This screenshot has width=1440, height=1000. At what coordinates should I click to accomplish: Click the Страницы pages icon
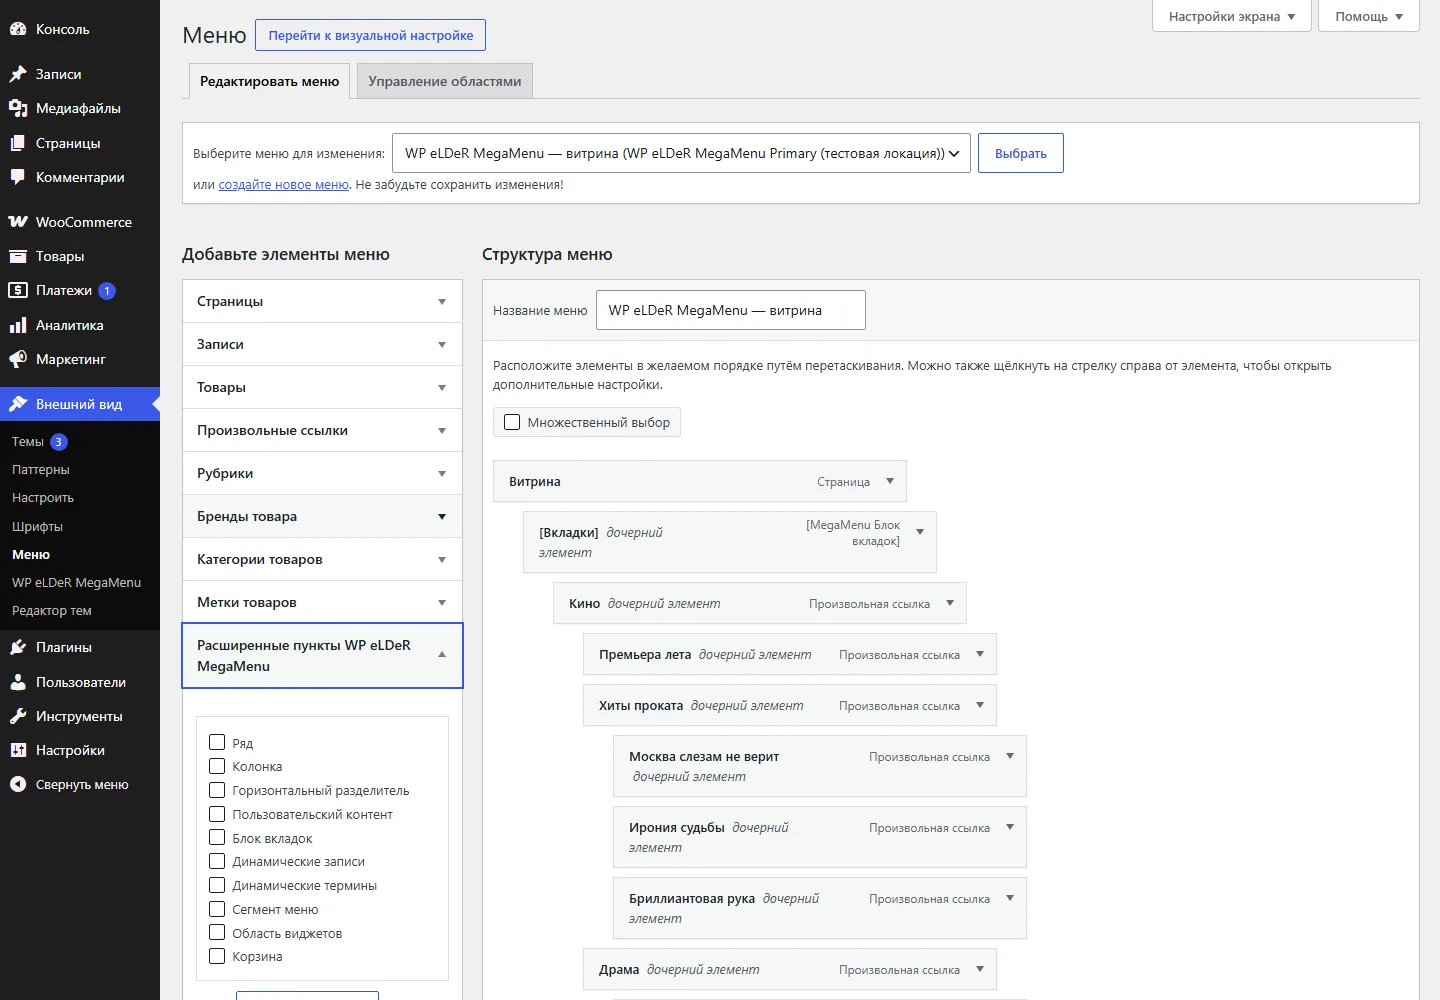18,143
